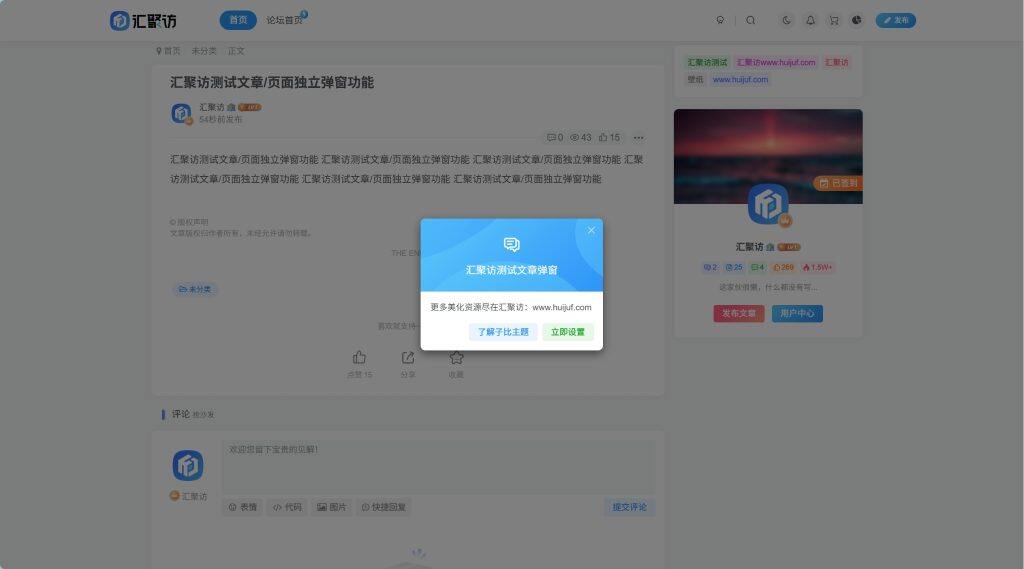Open the 论坛首页 navigation tab
1024x569 pixels.
(284, 20)
